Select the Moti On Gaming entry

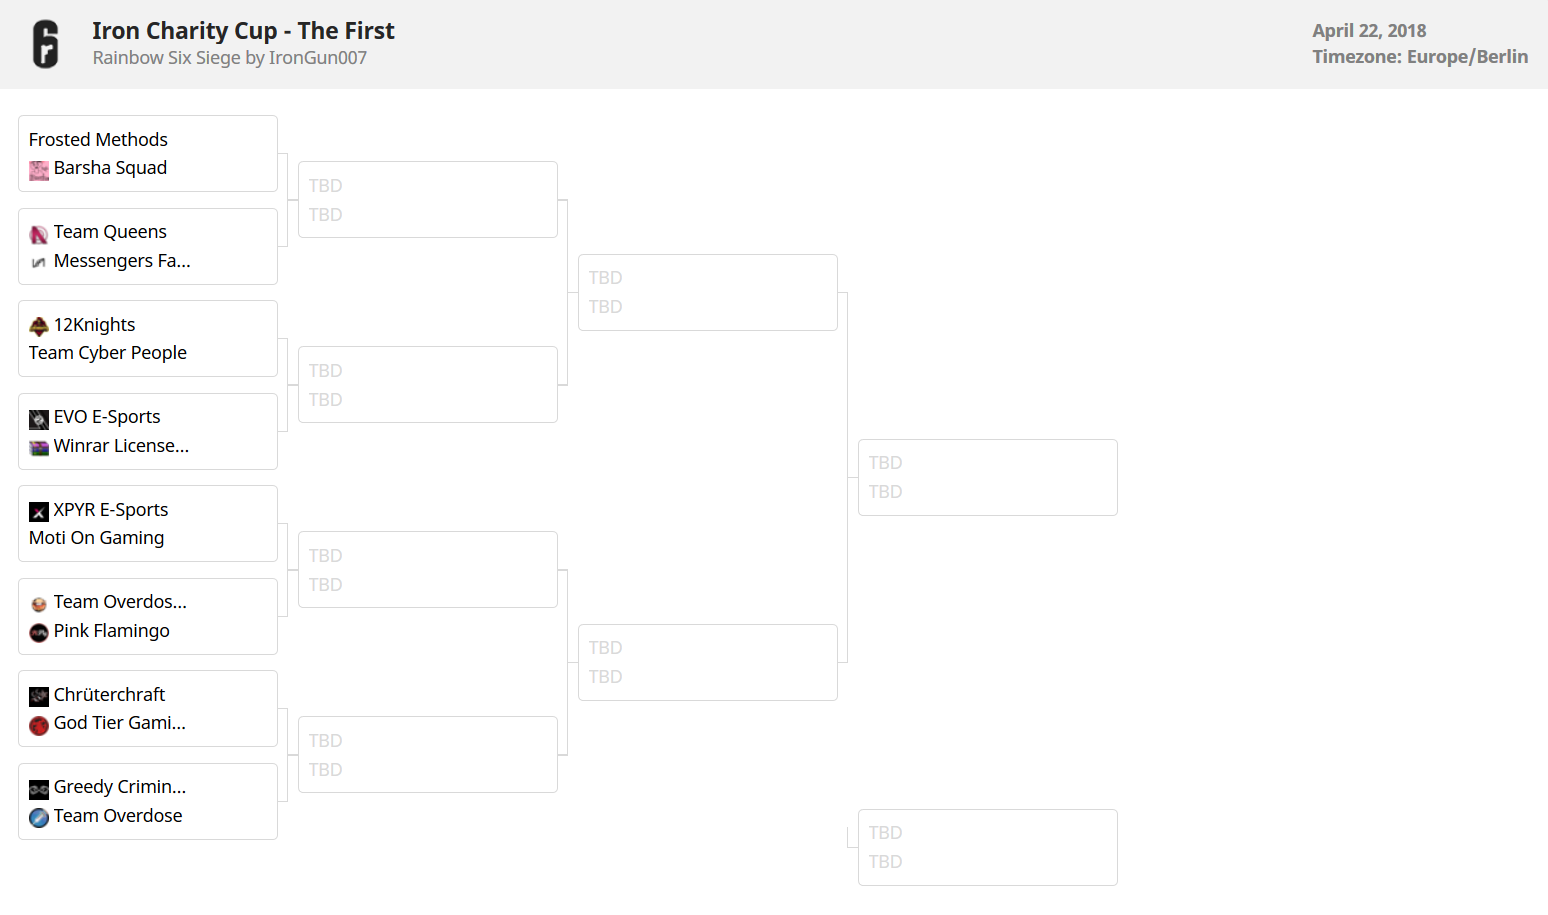click(x=97, y=538)
